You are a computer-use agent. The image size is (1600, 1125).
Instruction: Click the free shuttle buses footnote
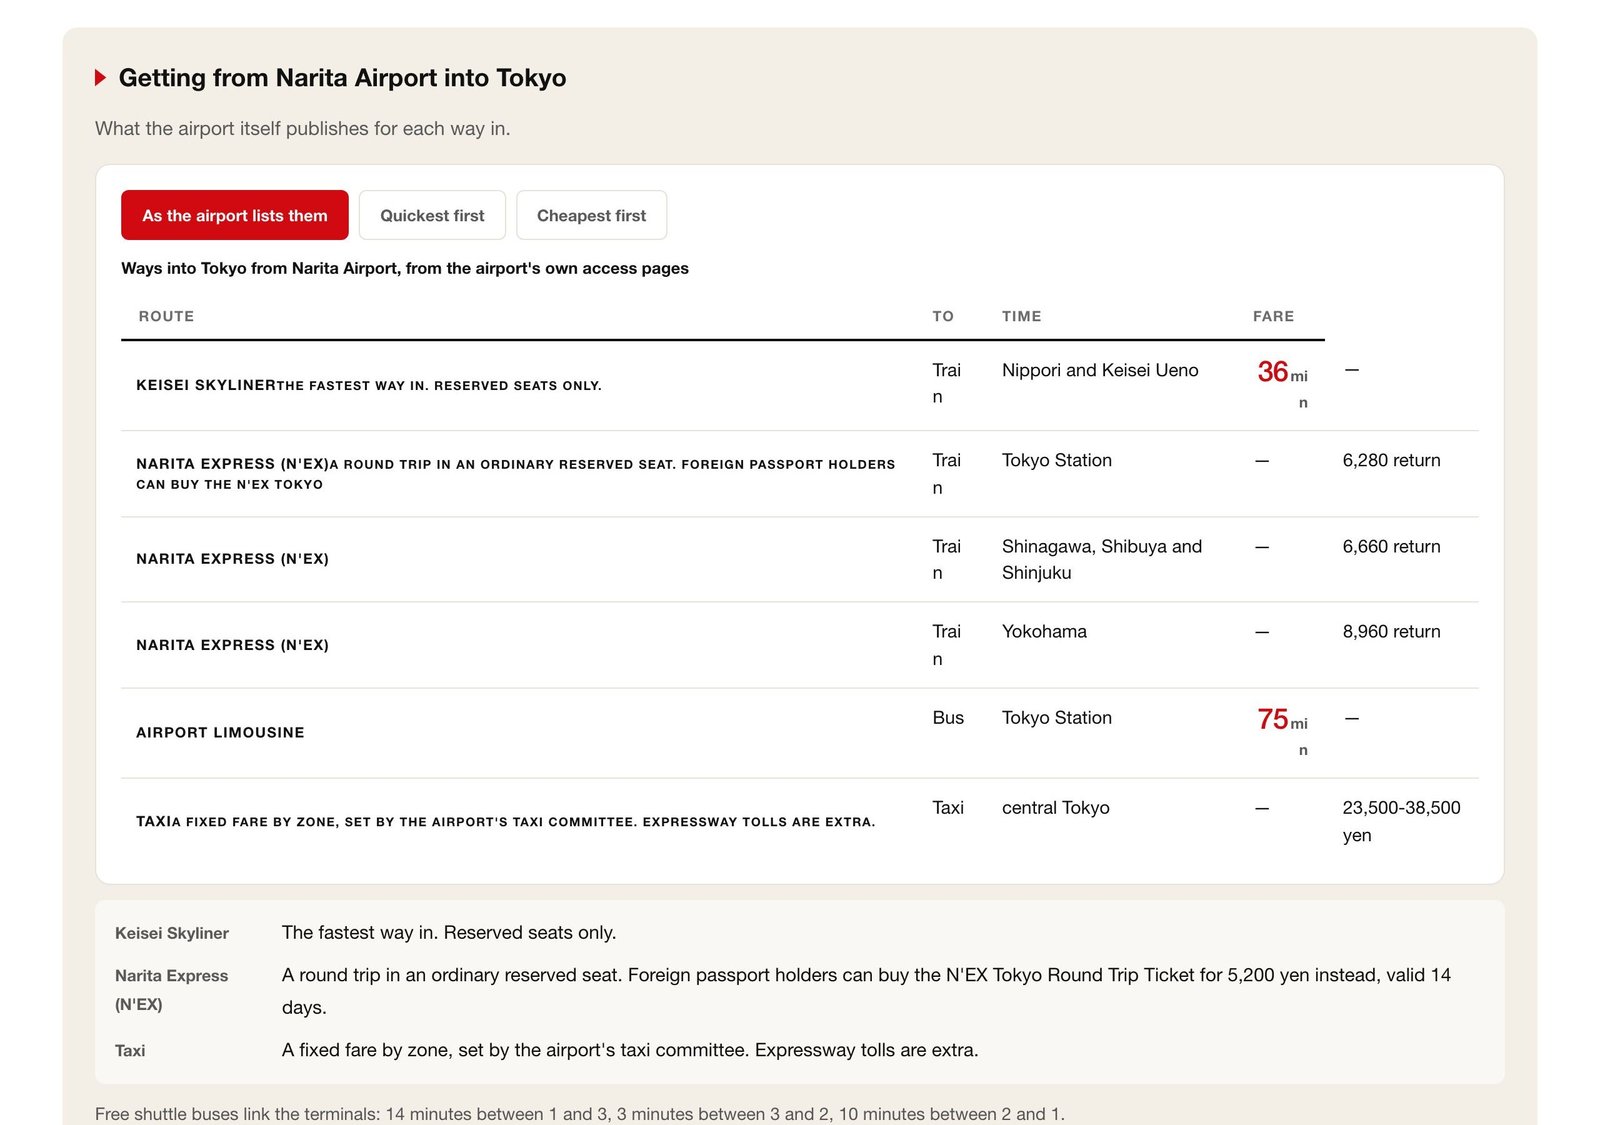coord(580,1114)
